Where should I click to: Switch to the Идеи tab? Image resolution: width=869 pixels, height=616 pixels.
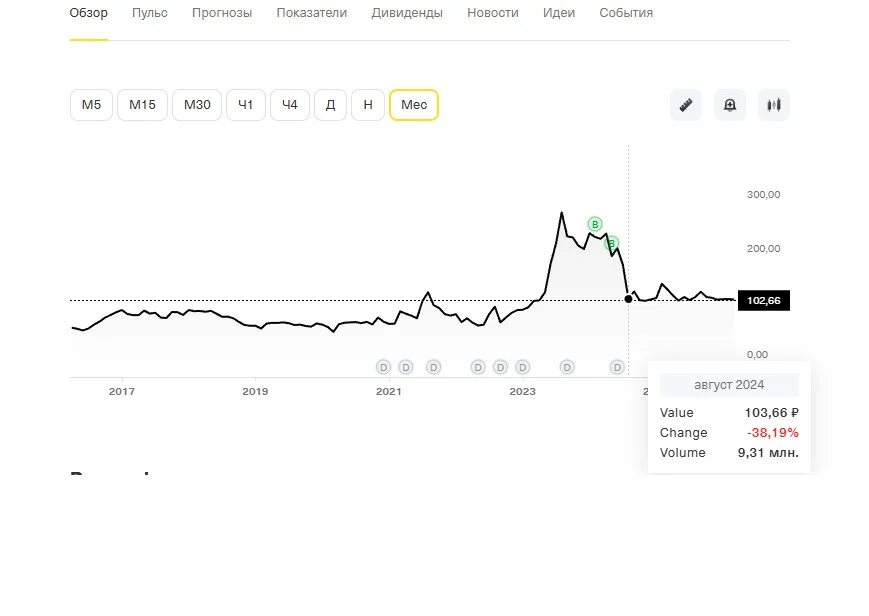(x=559, y=13)
